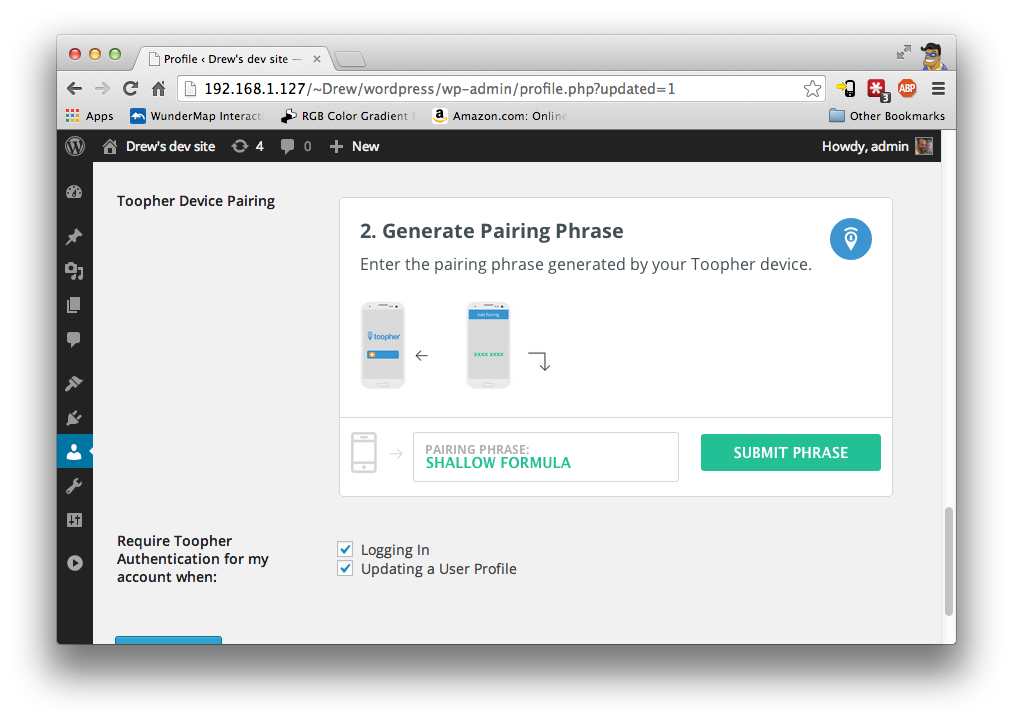Open the Other Bookmarks folder
Viewport: 1013px width, 723px height.
(886, 116)
